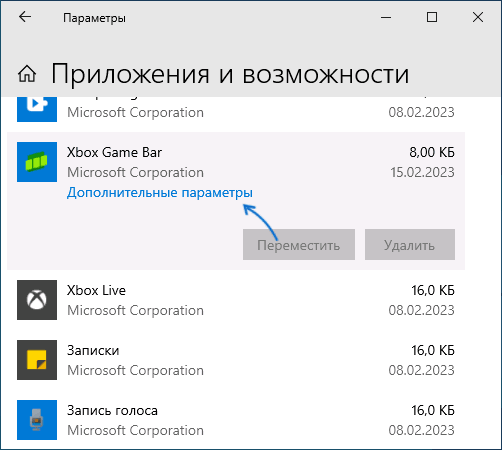Select the Запись голоса list entry name
Viewport: 502px width, 450px height.
(112, 411)
